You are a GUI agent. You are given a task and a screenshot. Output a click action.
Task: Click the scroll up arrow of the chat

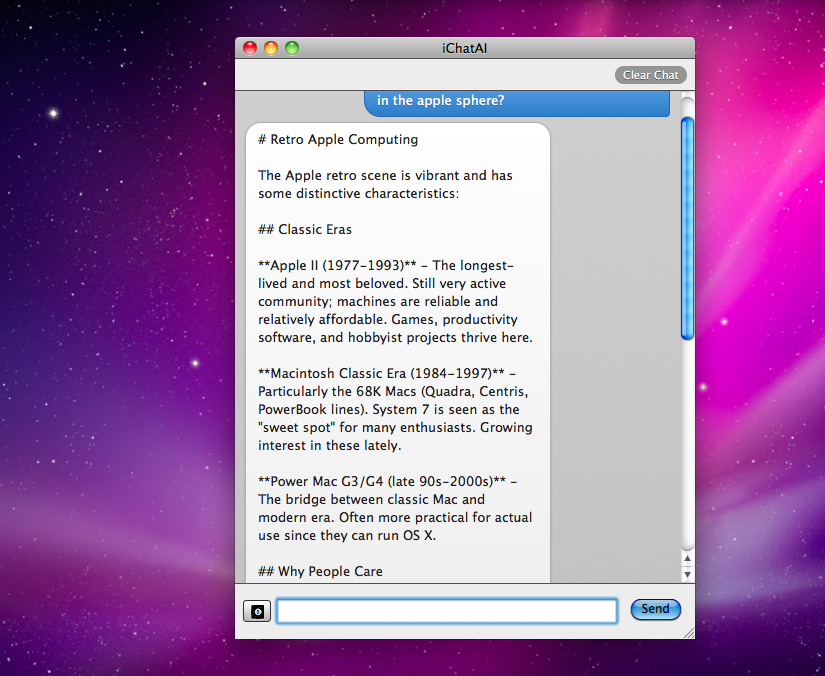tap(687, 559)
